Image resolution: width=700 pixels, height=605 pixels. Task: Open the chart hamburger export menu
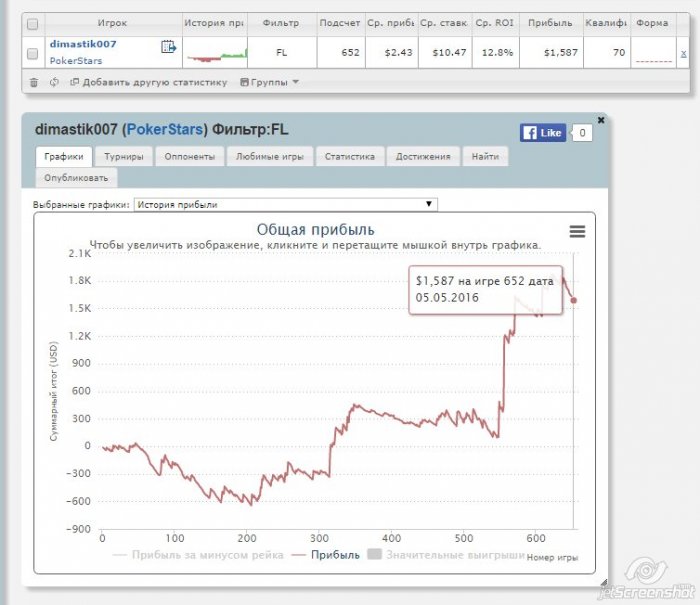pos(577,231)
